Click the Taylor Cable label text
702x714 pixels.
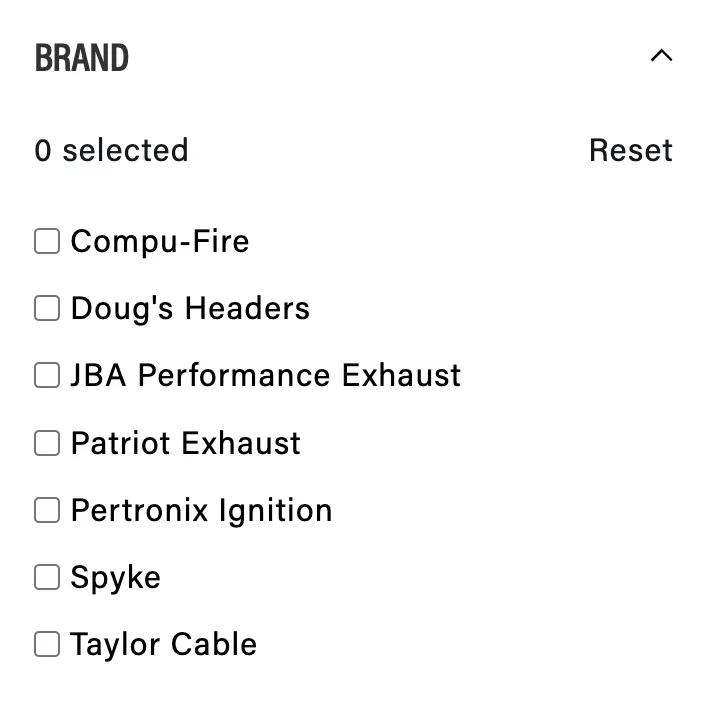[x=163, y=644]
